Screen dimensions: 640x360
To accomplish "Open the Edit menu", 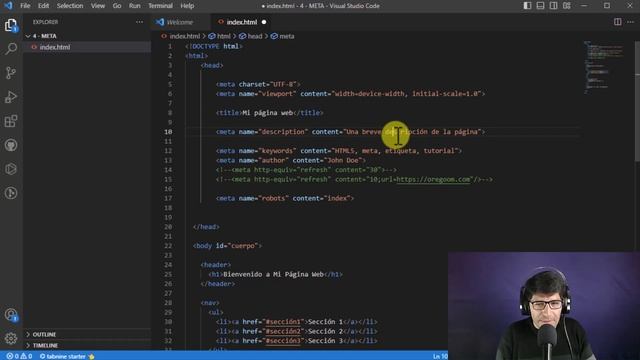I will click(43, 6).
